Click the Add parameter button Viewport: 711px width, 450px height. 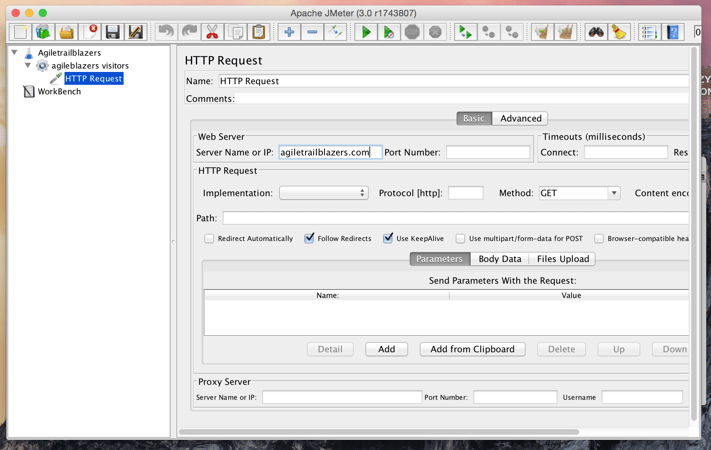pyautogui.click(x=386, y=349)
